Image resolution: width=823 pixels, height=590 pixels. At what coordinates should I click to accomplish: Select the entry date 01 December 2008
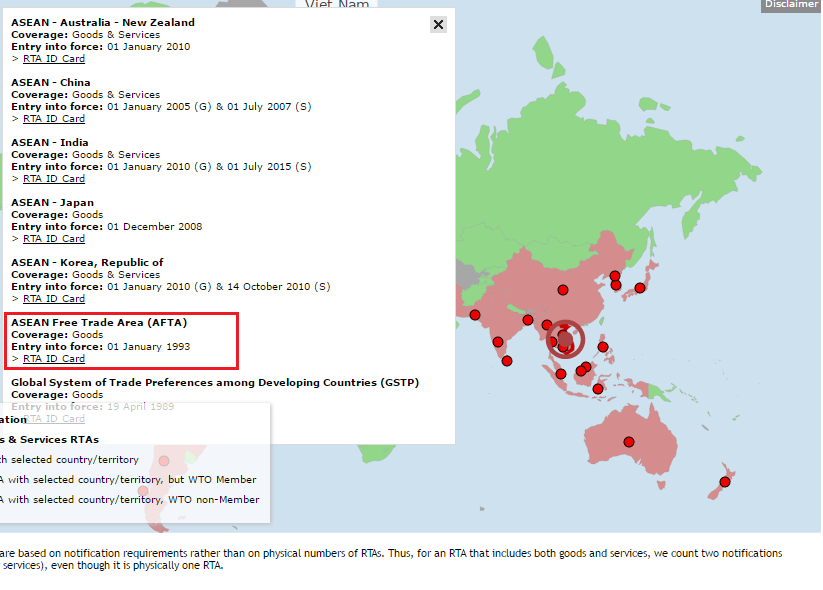(x=155, y=227)
